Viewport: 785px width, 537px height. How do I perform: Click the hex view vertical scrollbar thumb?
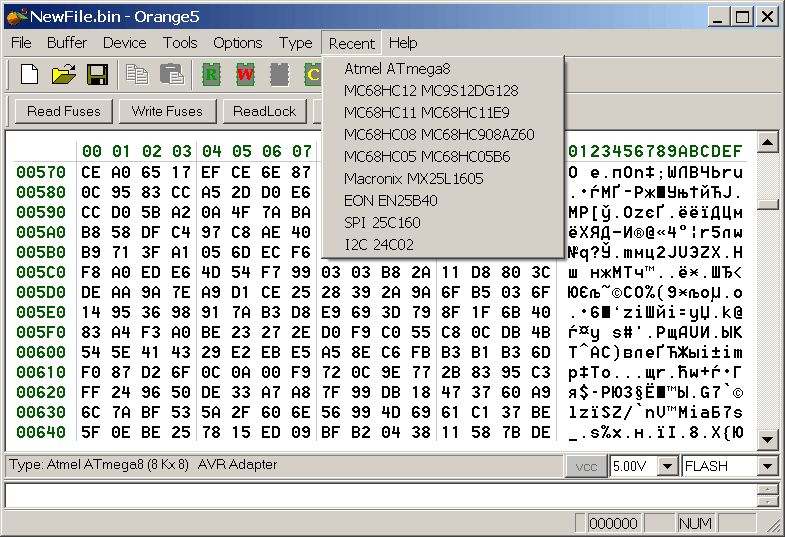tap(767, 204)
